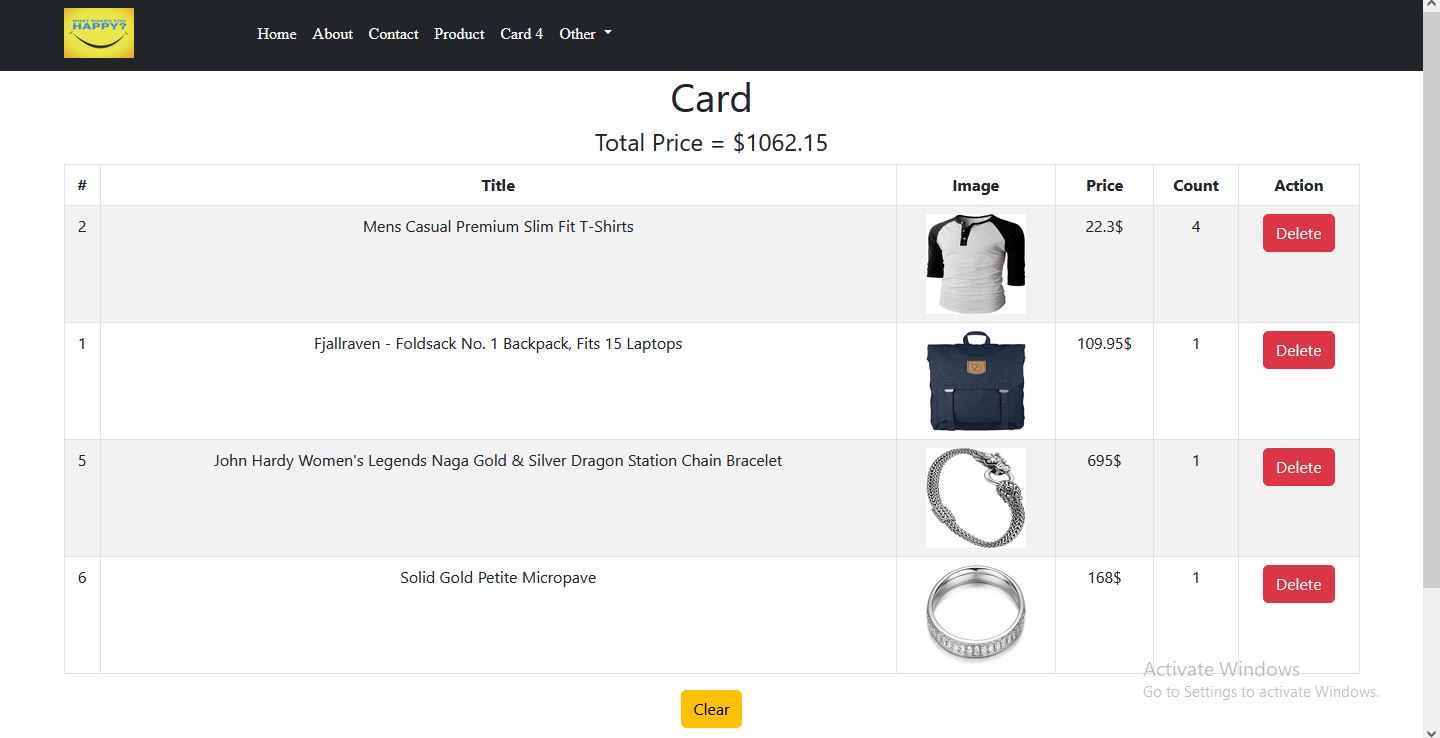This screenshot has width=1440, height=738.
Task: Click the silver dragon bracelet image
Action: point(975,497)
